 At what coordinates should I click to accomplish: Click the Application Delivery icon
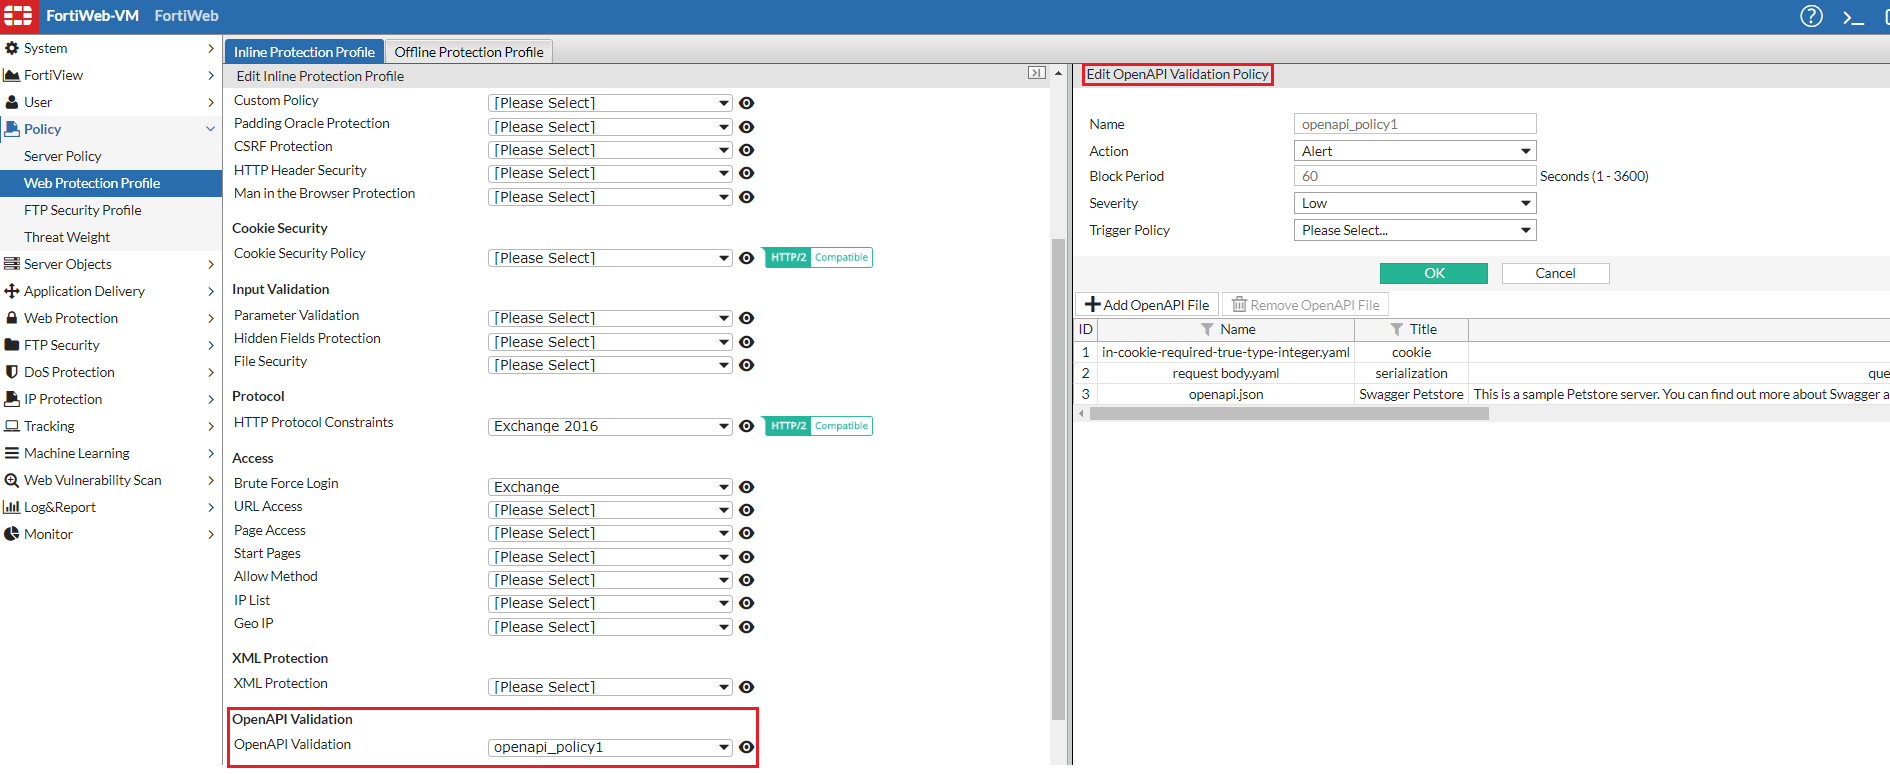pyautogui.click(x=12, y=291)
